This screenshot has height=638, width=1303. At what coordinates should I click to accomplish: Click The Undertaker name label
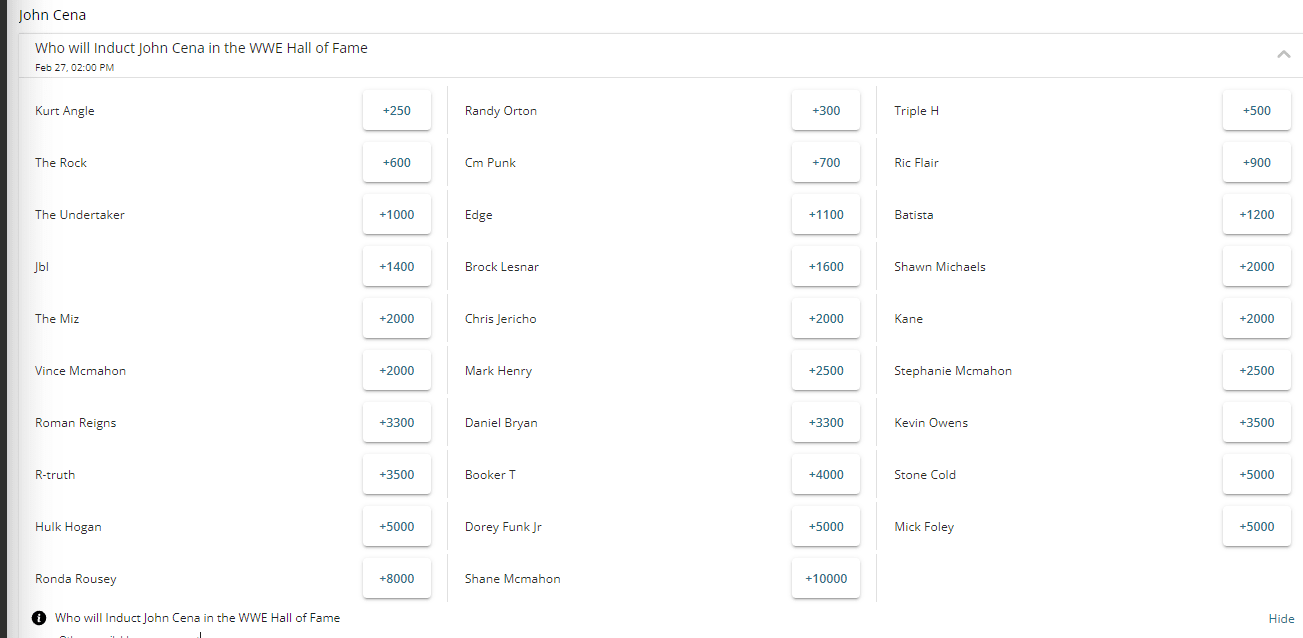tap(80, 215)
